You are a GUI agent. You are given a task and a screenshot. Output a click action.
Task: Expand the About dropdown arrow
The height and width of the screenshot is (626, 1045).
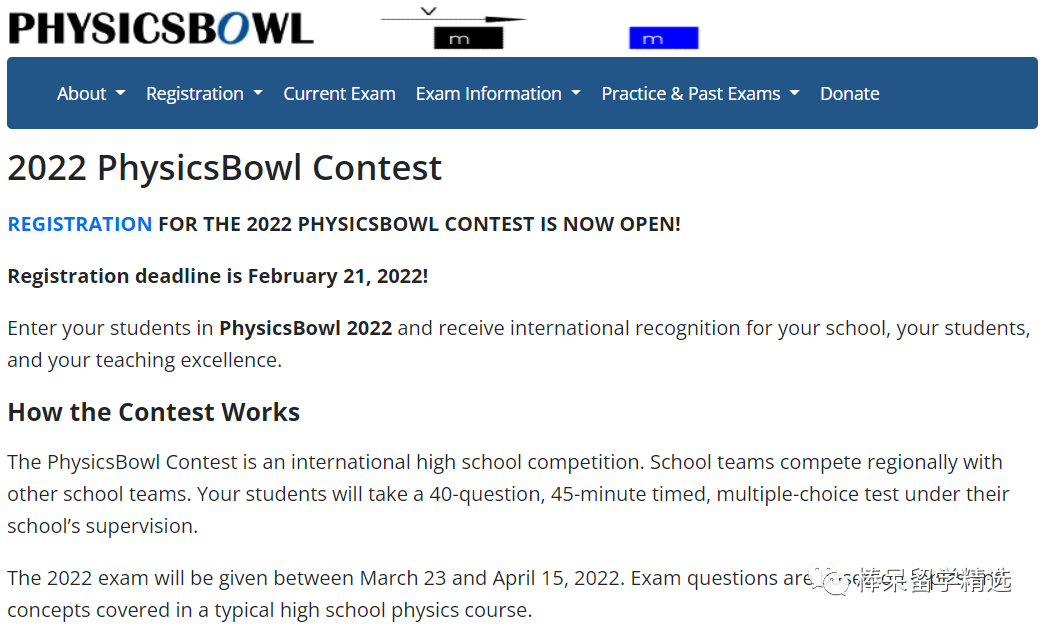click(x=121, y=93)
